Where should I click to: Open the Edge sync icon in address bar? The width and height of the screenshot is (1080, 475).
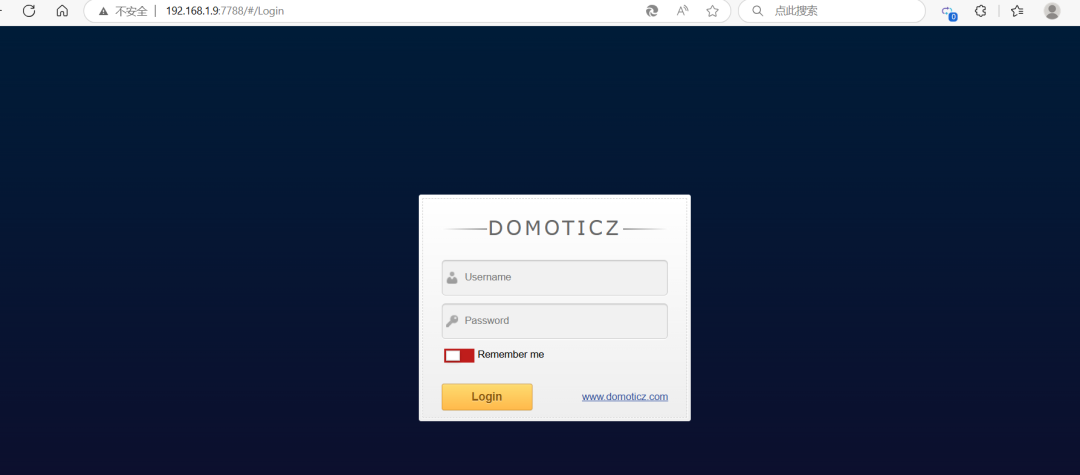(652, 11)
